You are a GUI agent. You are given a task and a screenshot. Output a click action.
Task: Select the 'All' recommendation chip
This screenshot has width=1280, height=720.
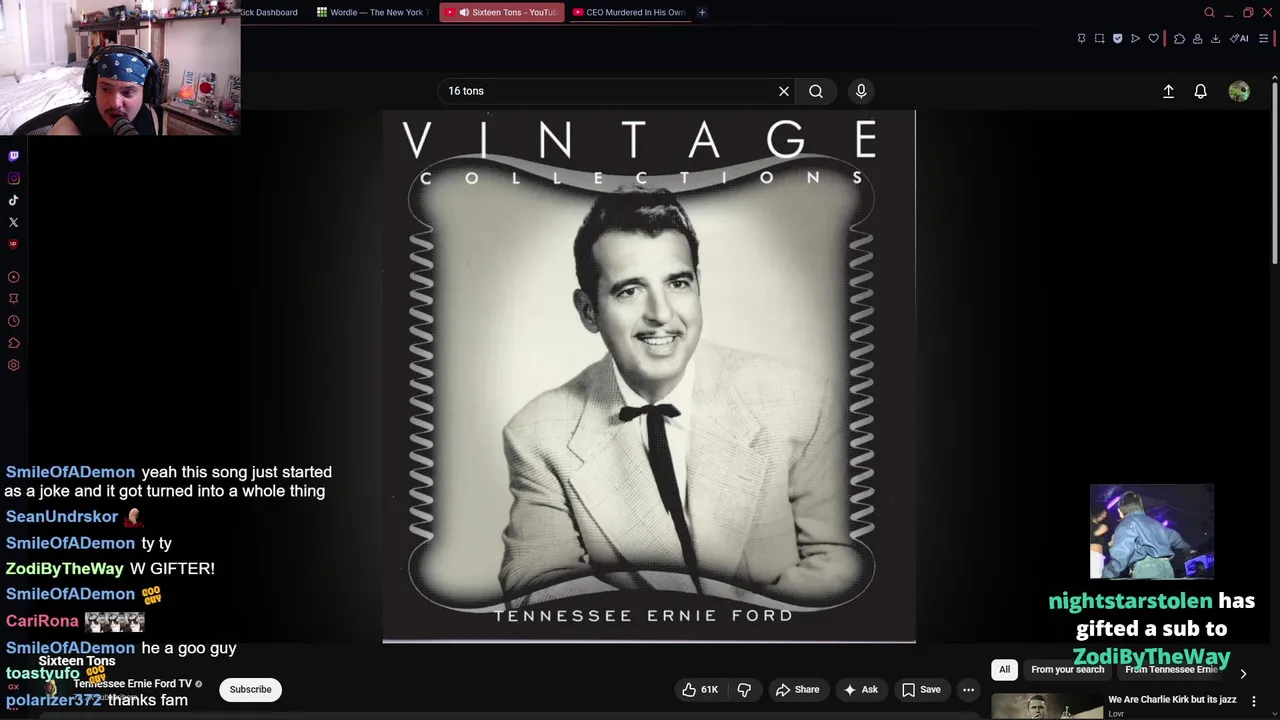click(1004, 670)
